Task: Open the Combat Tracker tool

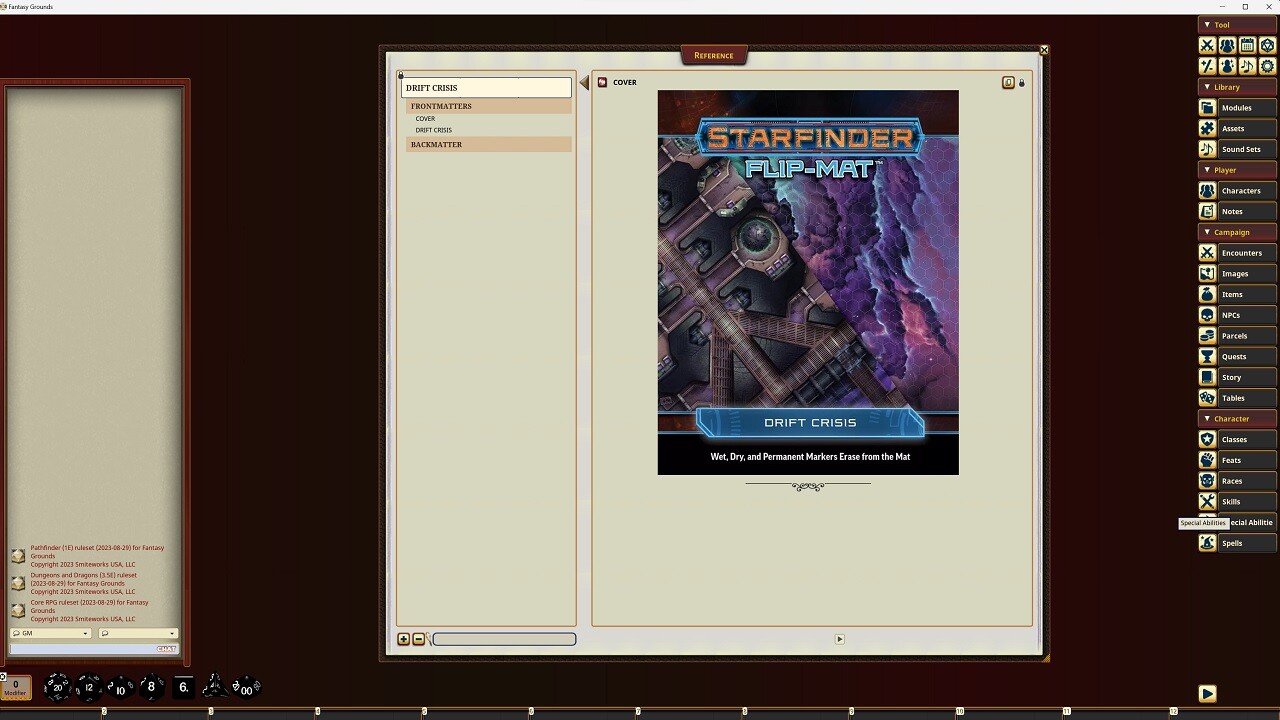Action: [1207, 45]
